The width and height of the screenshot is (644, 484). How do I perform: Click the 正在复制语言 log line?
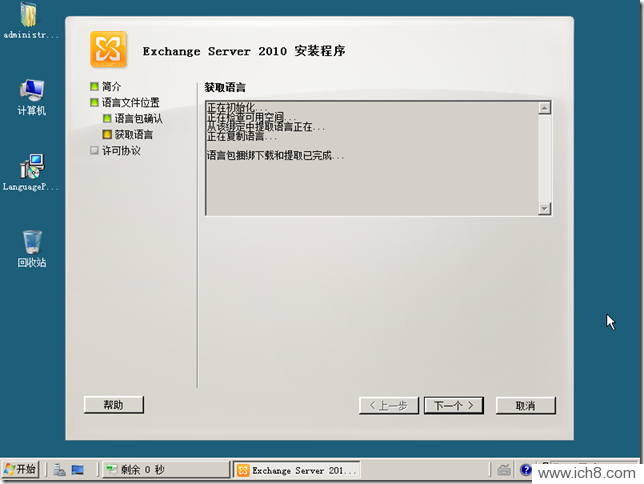(x=242, y=136)
